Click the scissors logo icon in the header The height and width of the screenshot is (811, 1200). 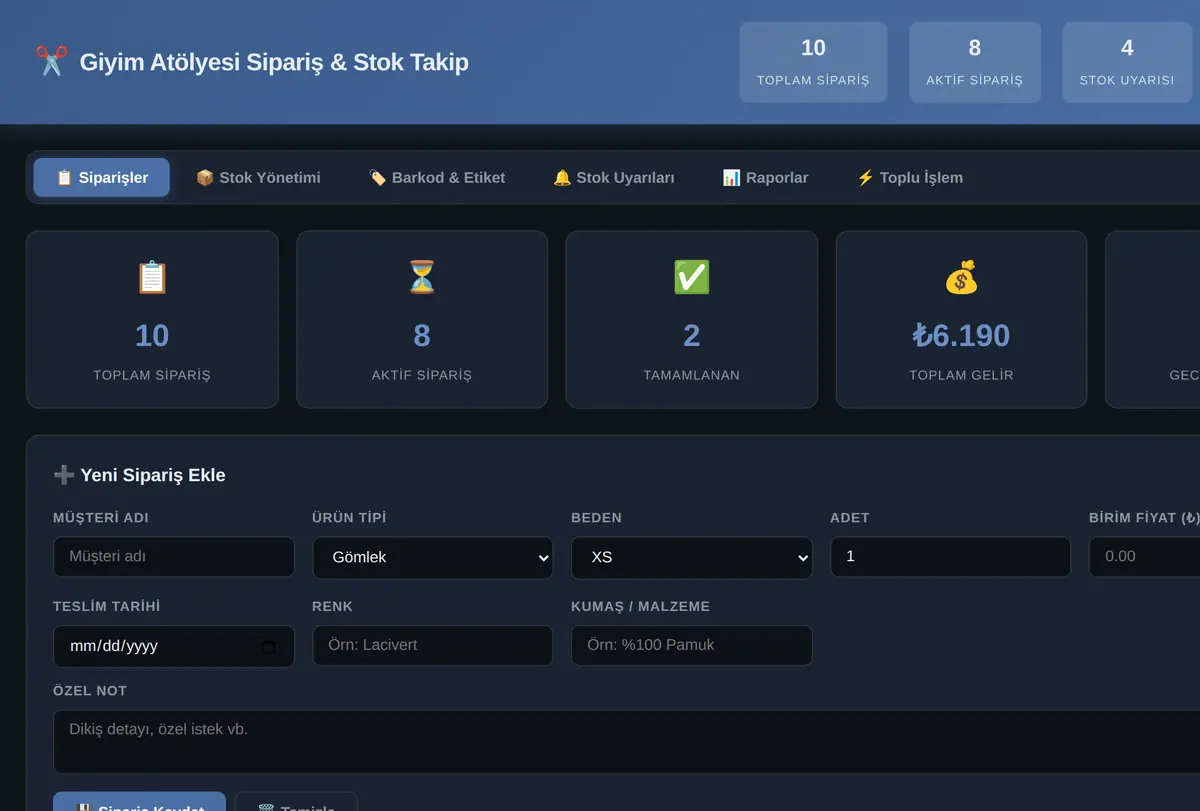[x=50, y=62]
